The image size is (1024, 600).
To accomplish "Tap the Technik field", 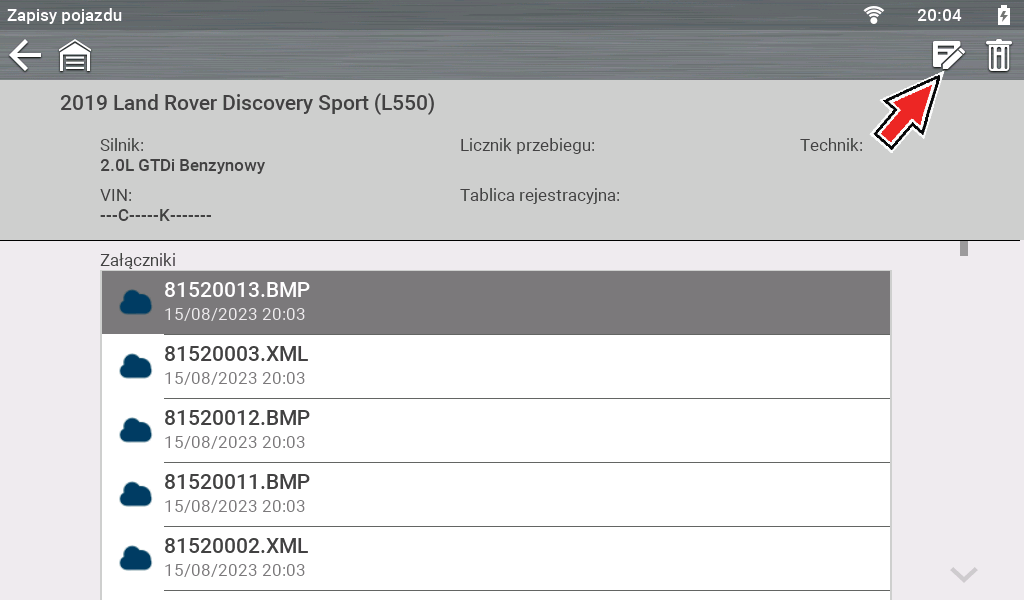I will [831, 146].
